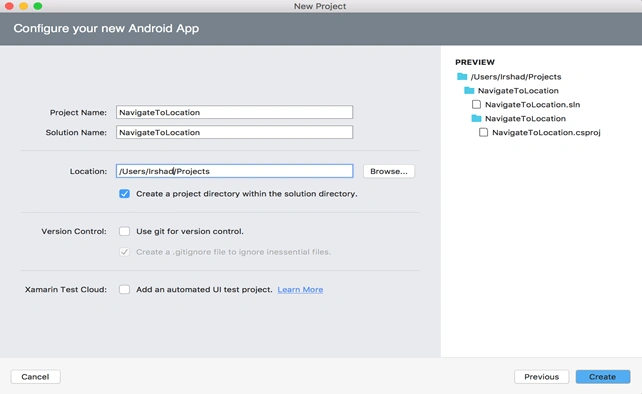642x394 pixels.
Task: Click the /Users/Irshad/Projects folder icon in preview
Action: 462,77
